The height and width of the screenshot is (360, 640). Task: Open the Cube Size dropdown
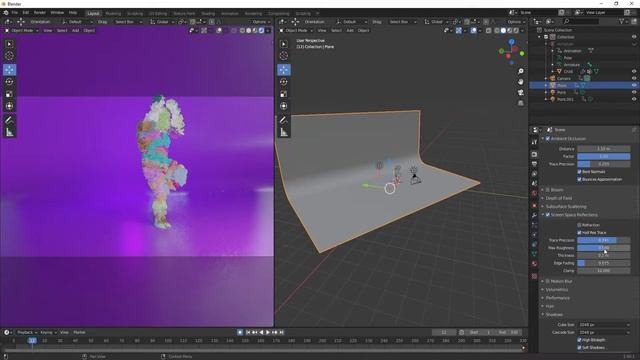(604, 325)
